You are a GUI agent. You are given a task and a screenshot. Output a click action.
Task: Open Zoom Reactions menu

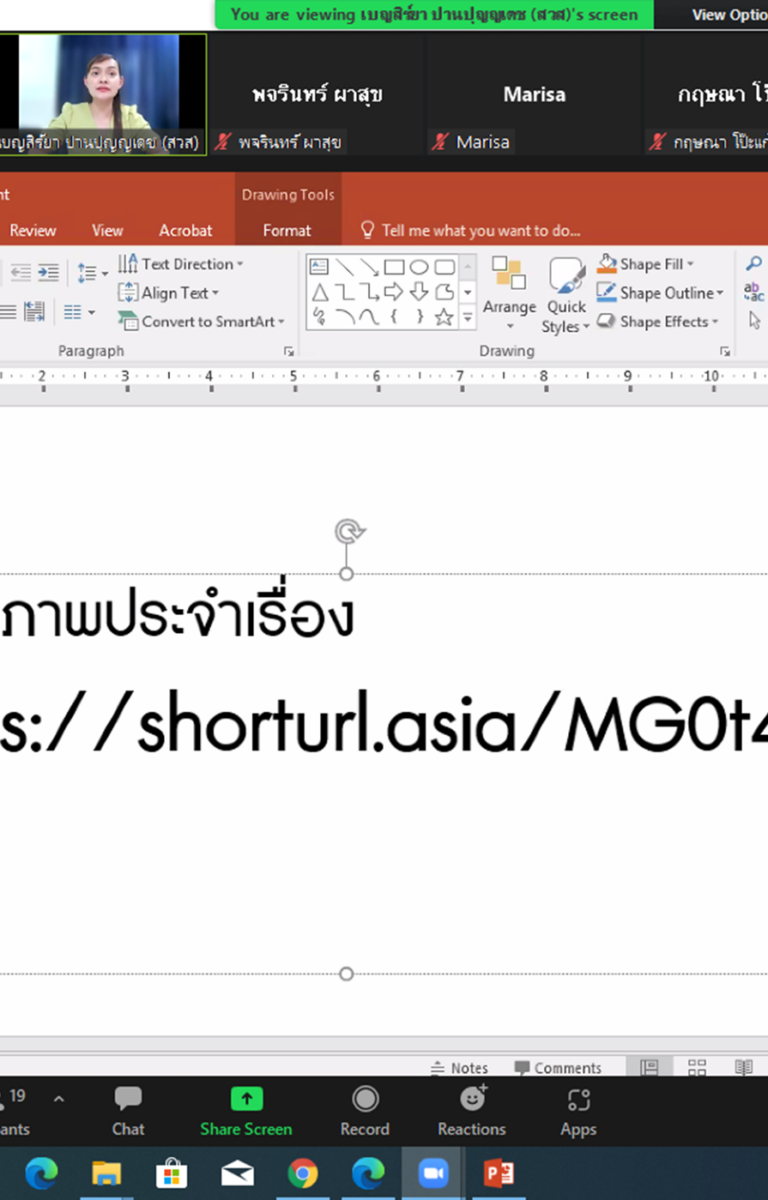pyautogui.click(x=472, y=1112)
